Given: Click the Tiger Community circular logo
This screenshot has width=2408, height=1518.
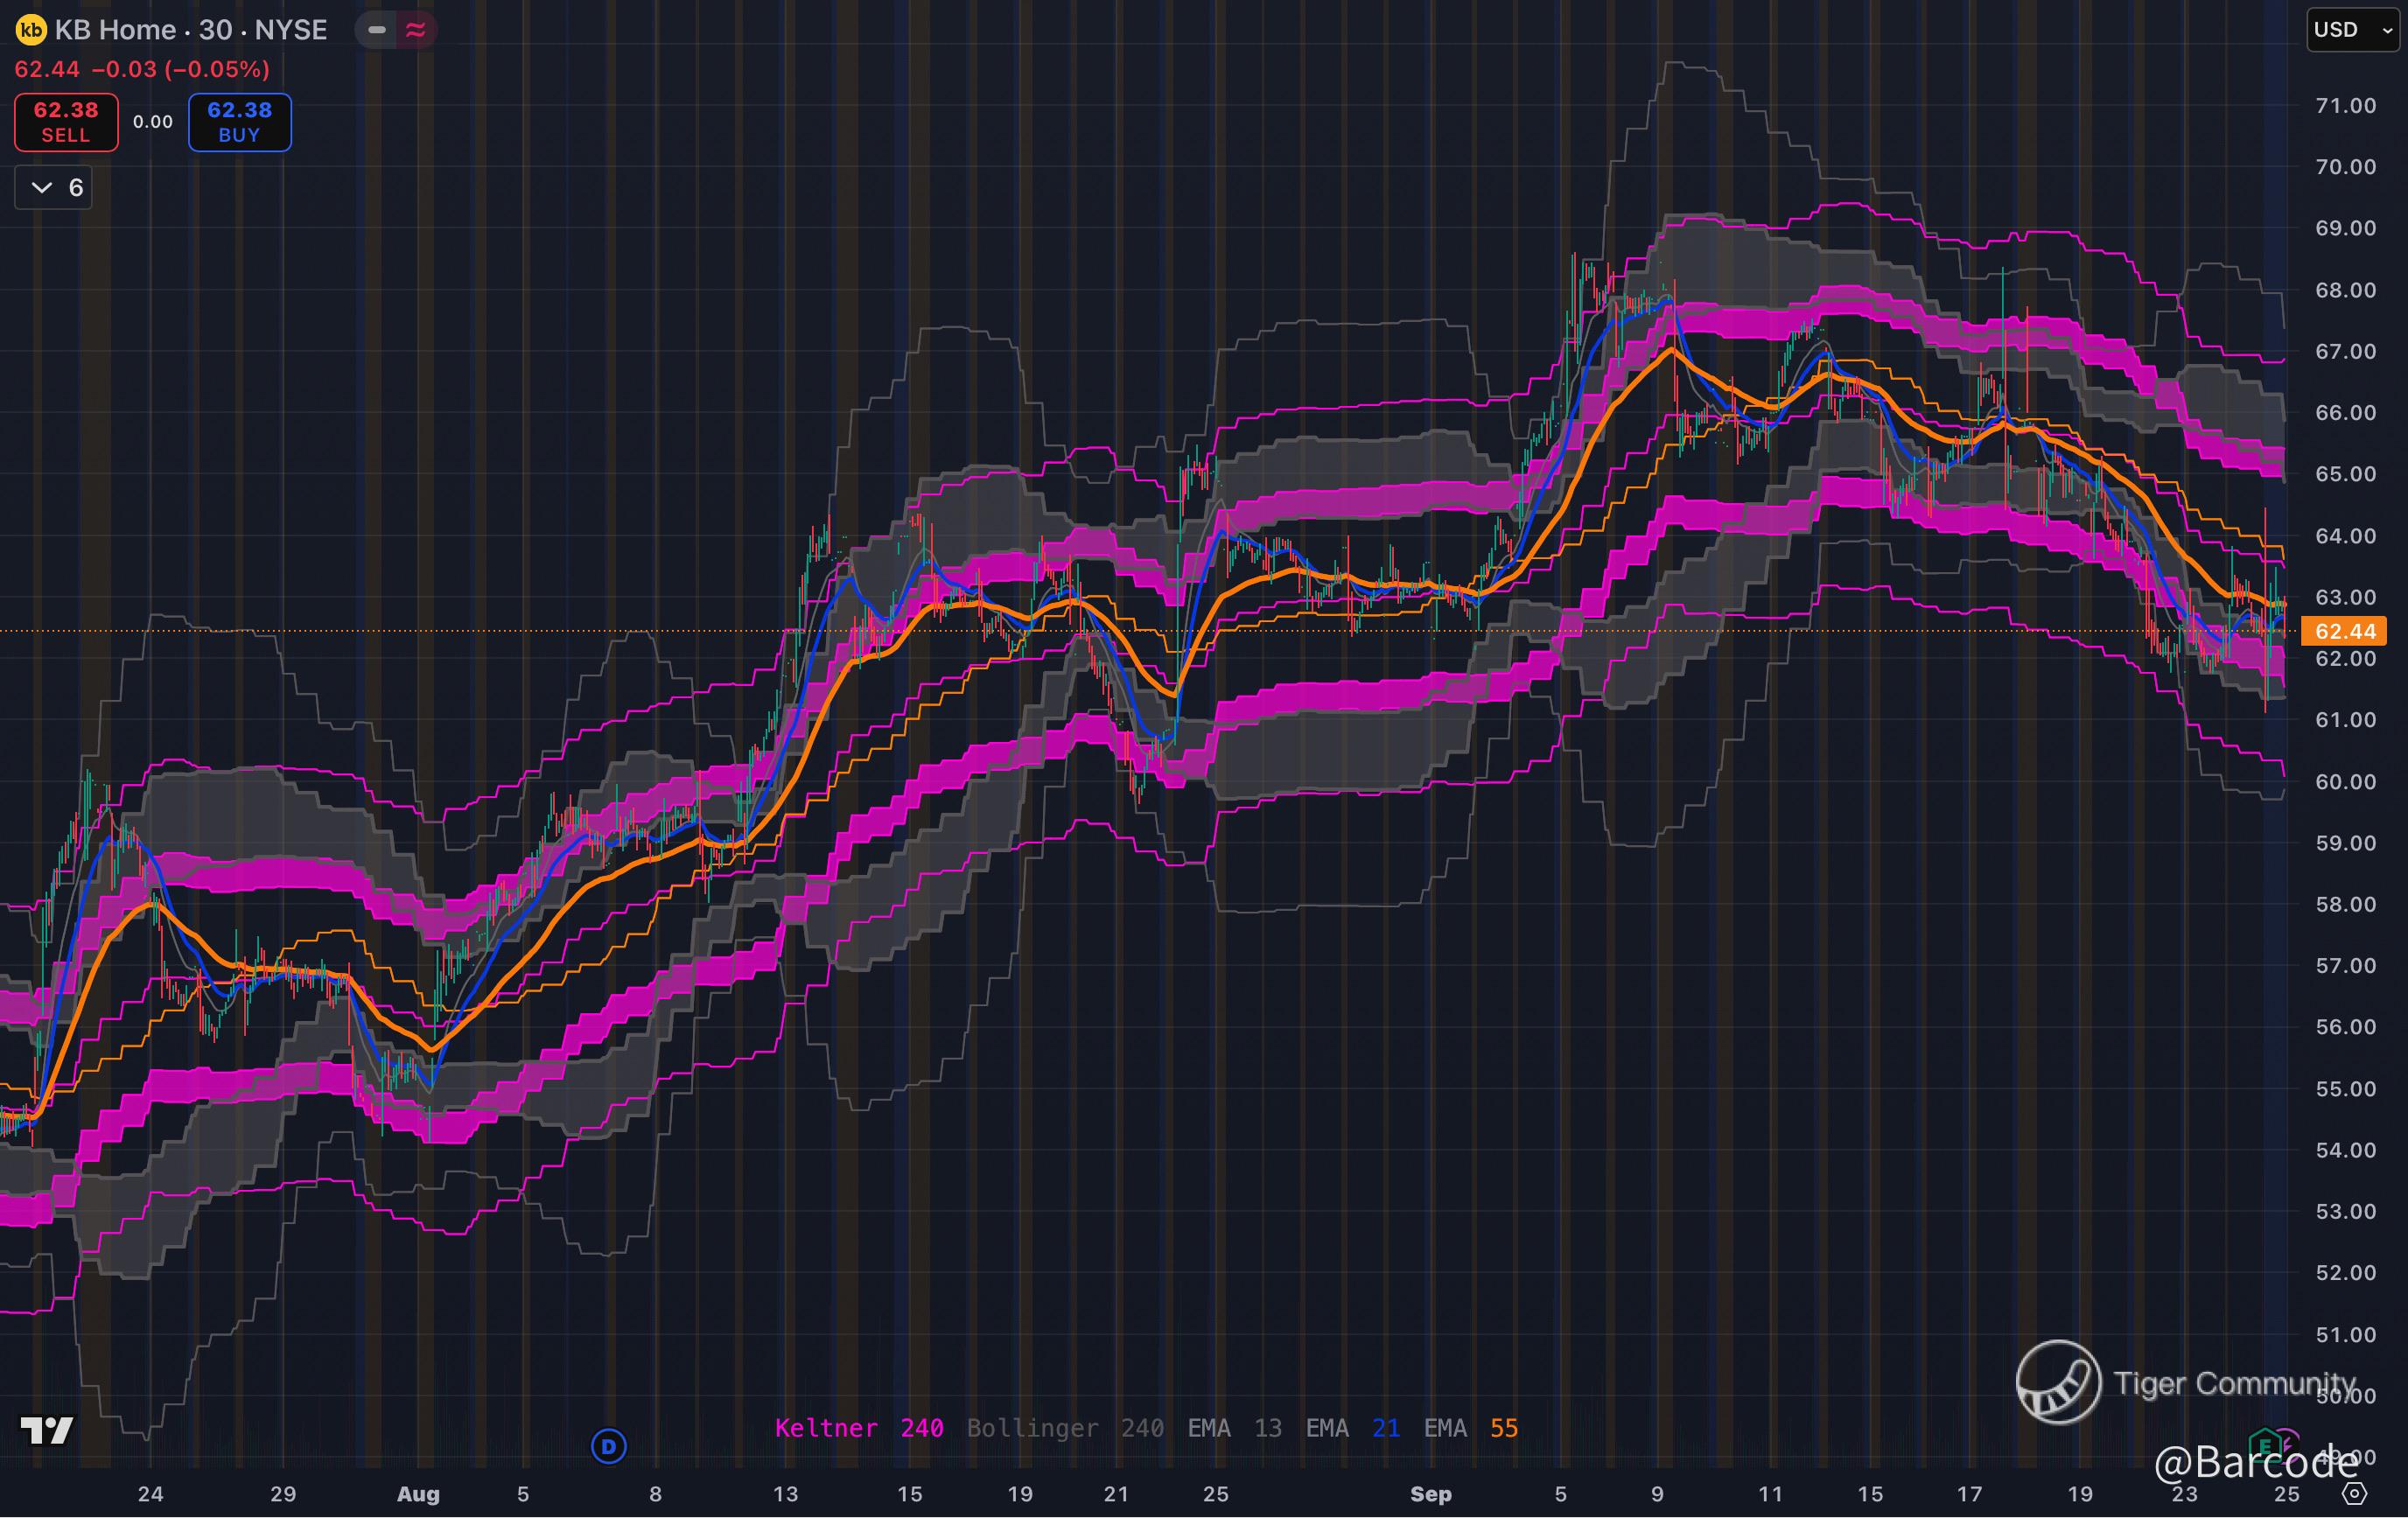Looking at the screenshot, I should (2058, 1382).
